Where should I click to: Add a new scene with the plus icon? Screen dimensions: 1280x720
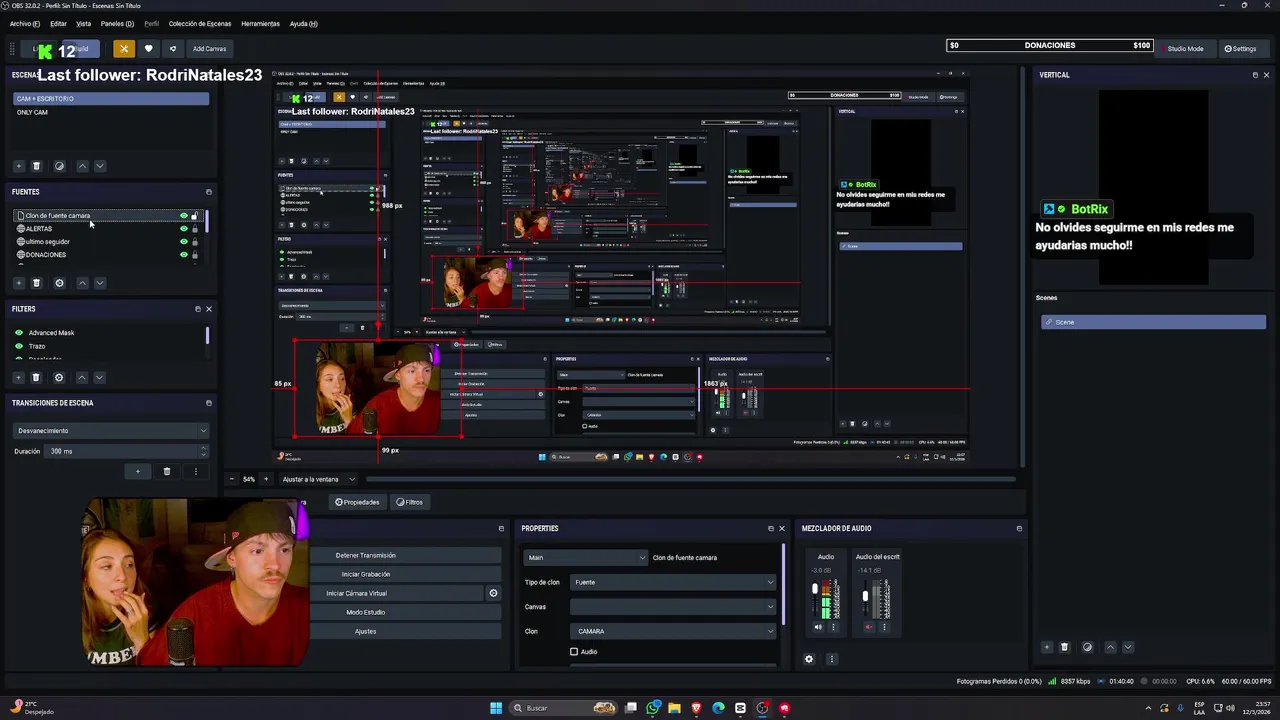point(18,166)
